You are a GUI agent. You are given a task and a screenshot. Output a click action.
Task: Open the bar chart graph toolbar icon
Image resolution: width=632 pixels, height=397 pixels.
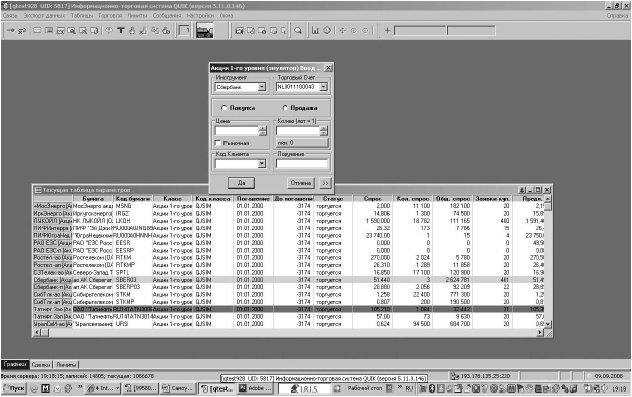[316, 31]
